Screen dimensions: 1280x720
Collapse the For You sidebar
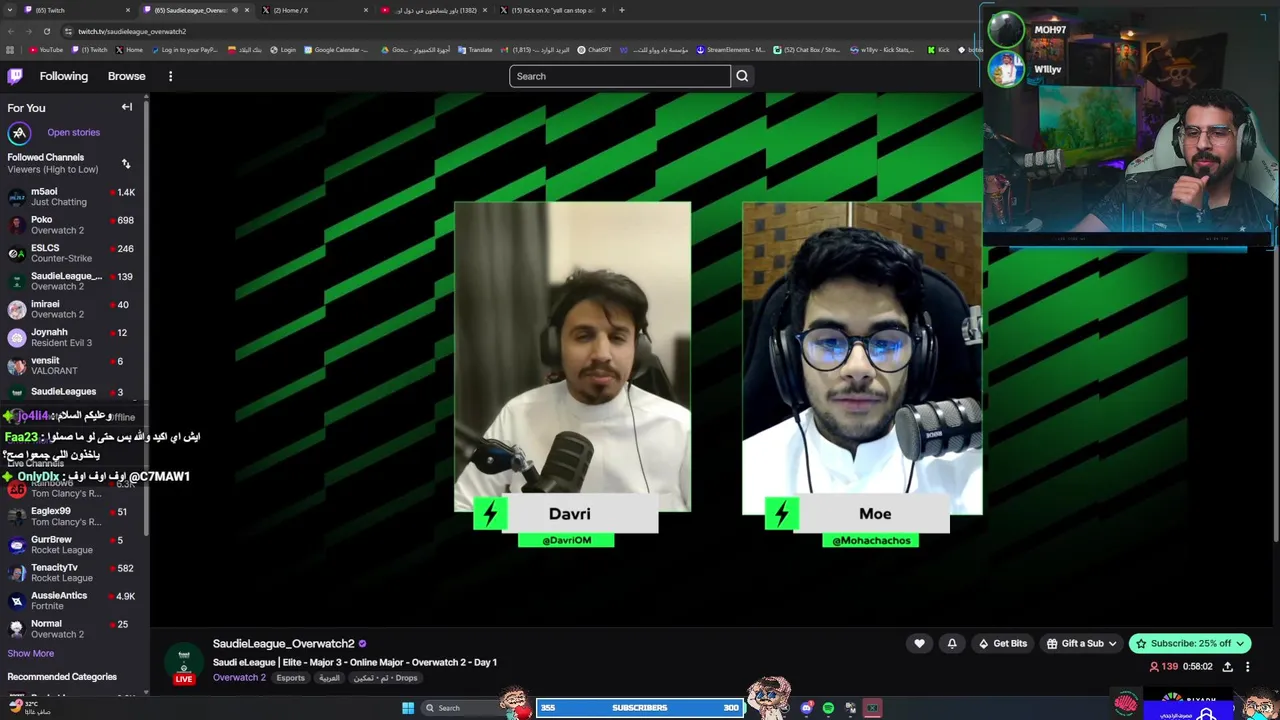pyautogui.click(x=127, y=107)
